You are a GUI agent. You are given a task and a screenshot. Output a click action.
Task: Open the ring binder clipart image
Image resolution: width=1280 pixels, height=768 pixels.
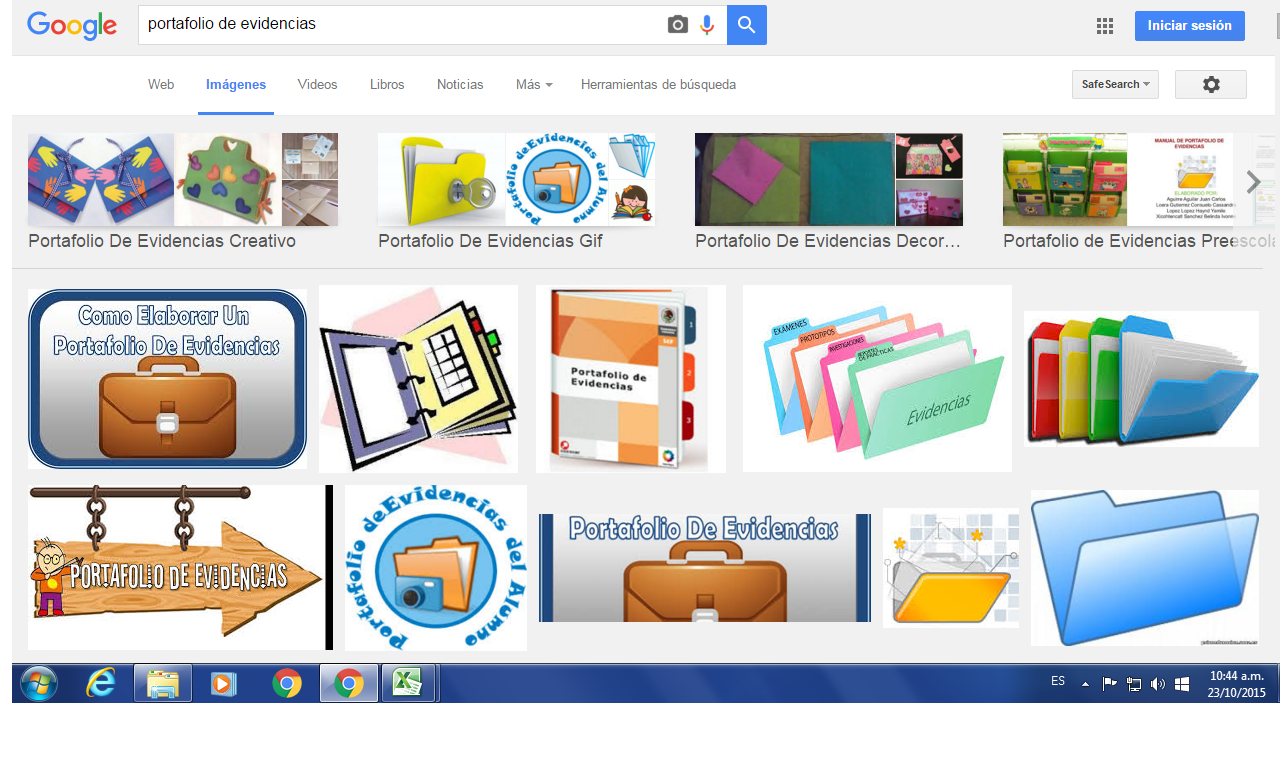click(x=418, y=379)
